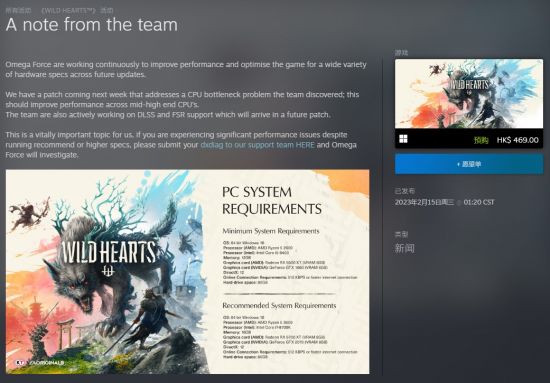Viewport: 550px width, 383px height.
Task: Select the 新闻 category tag
Action: pos(405,248)
